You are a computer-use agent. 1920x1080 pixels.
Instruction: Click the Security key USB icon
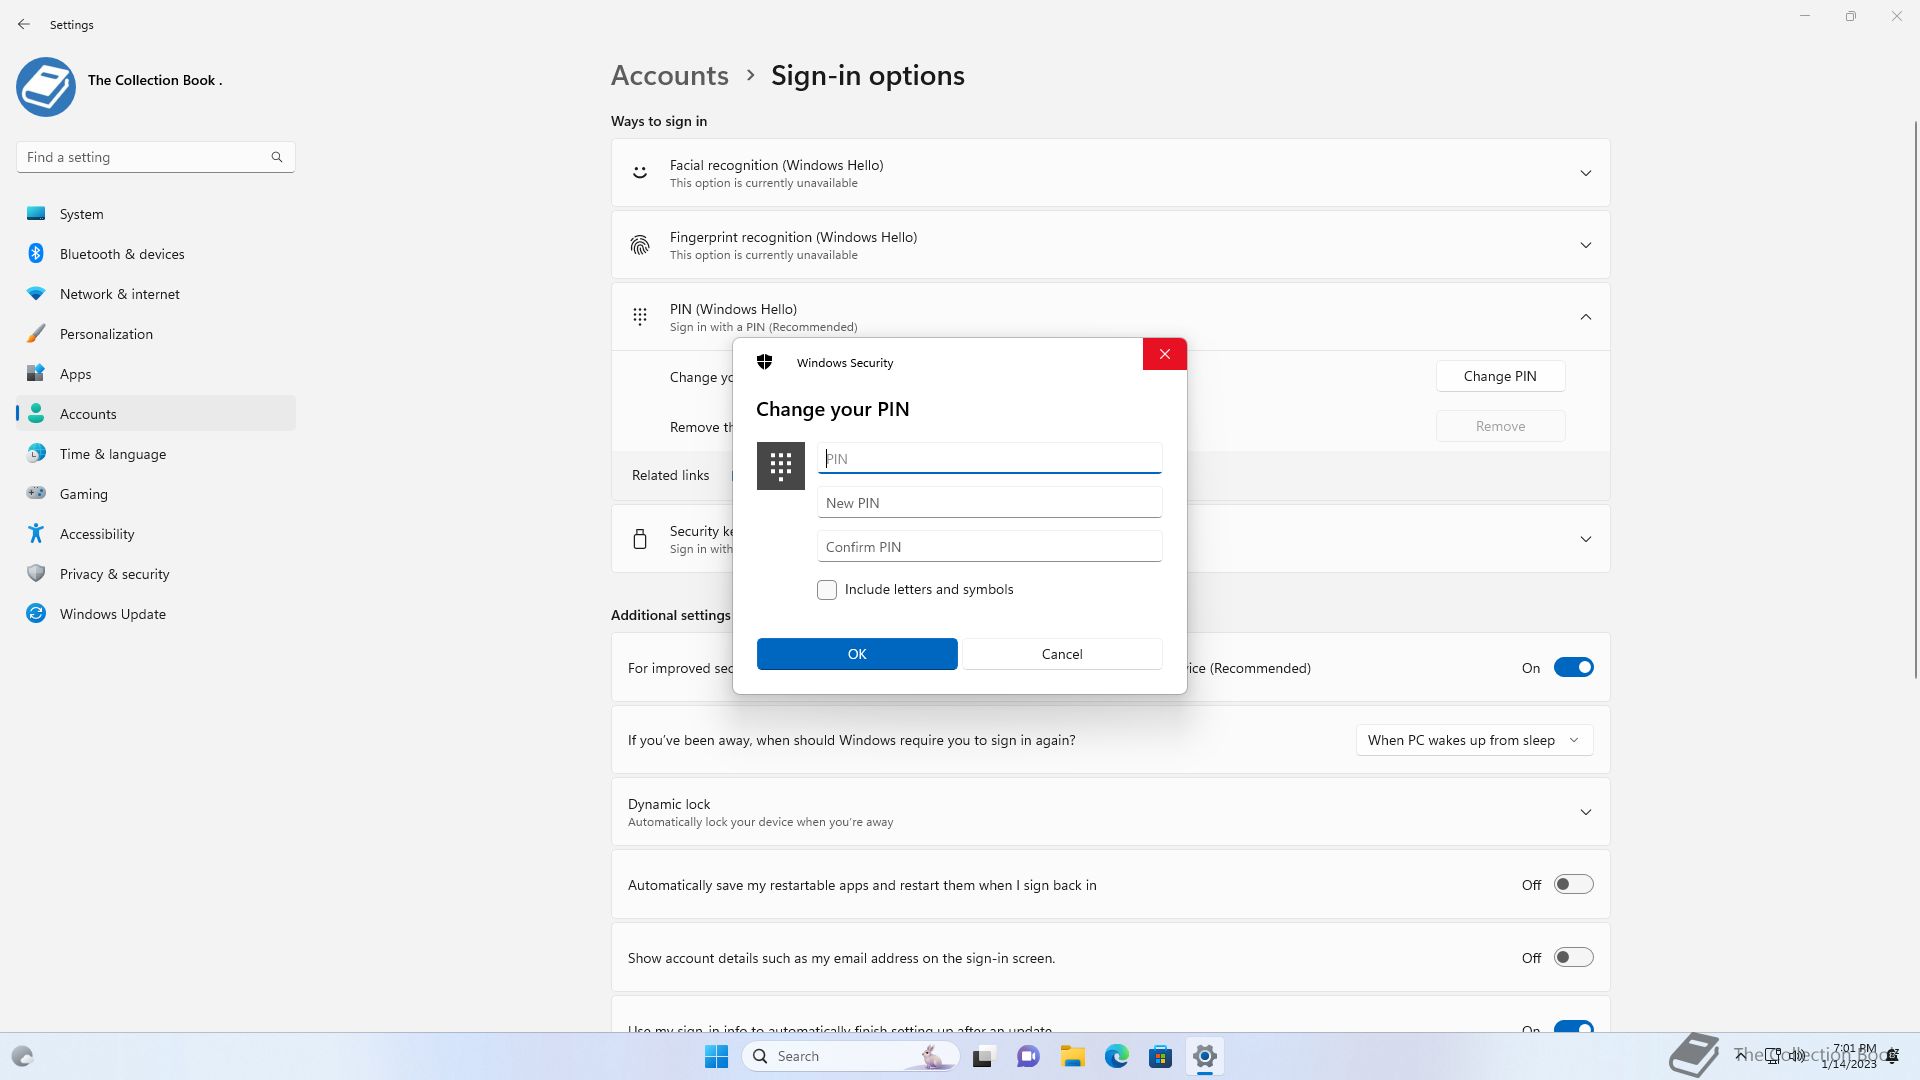[640, 539]
